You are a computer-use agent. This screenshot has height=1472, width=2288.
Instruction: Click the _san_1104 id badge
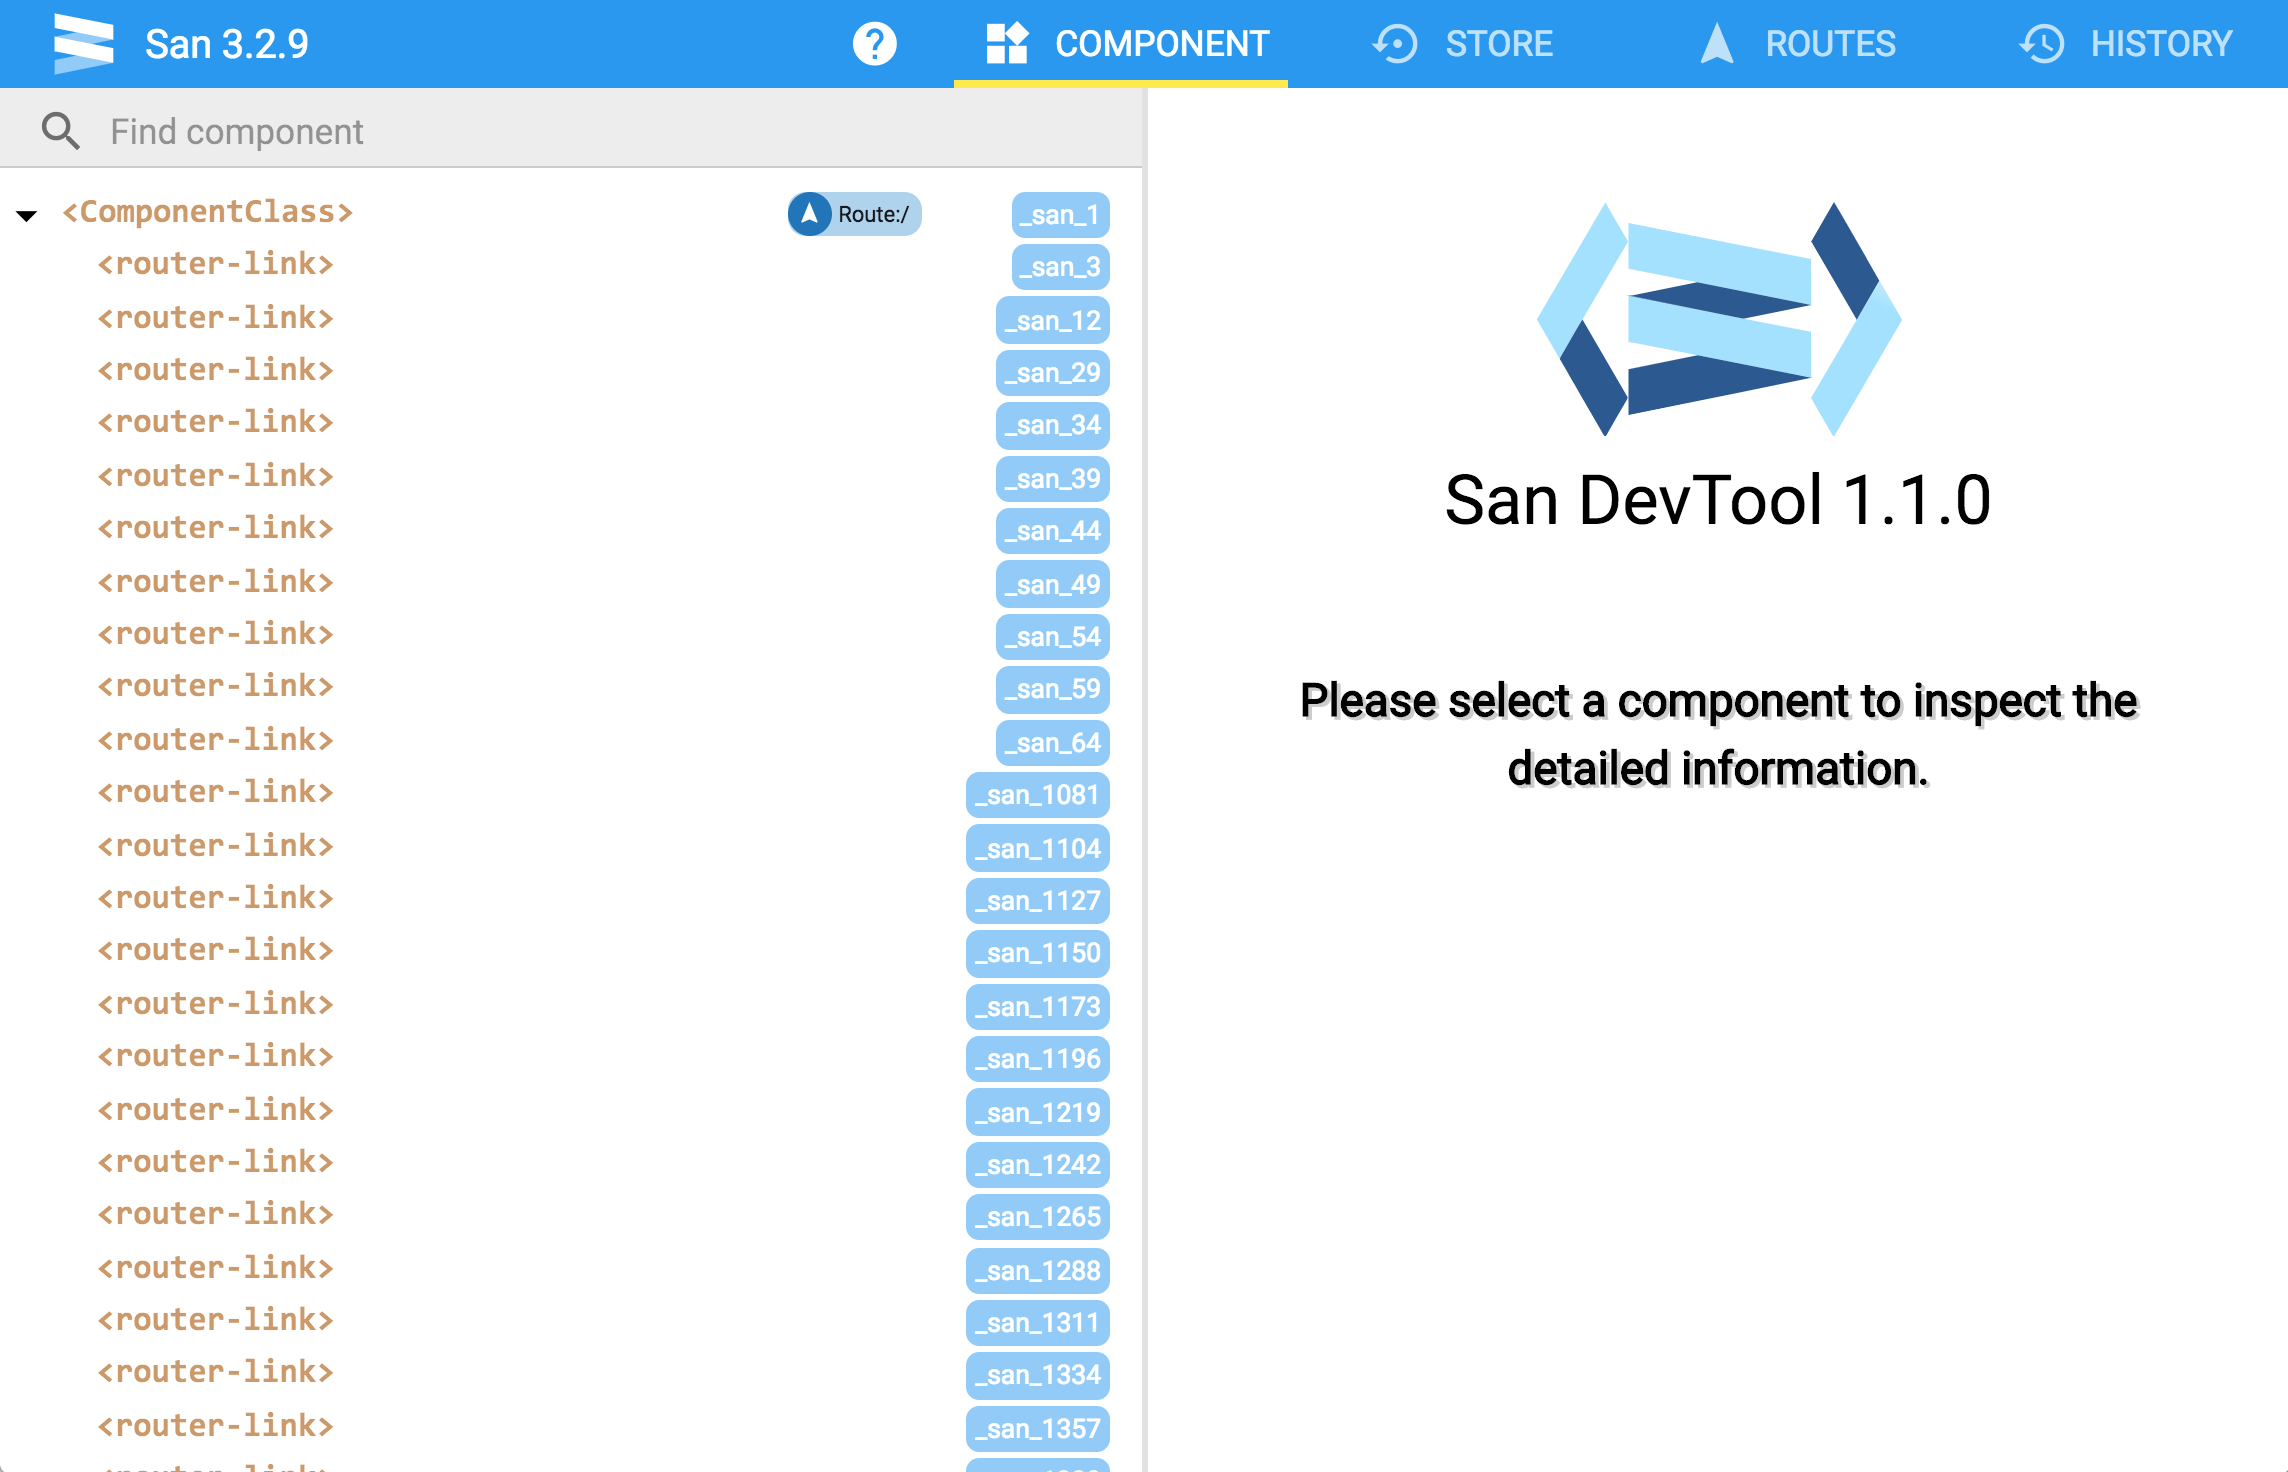1038,849
